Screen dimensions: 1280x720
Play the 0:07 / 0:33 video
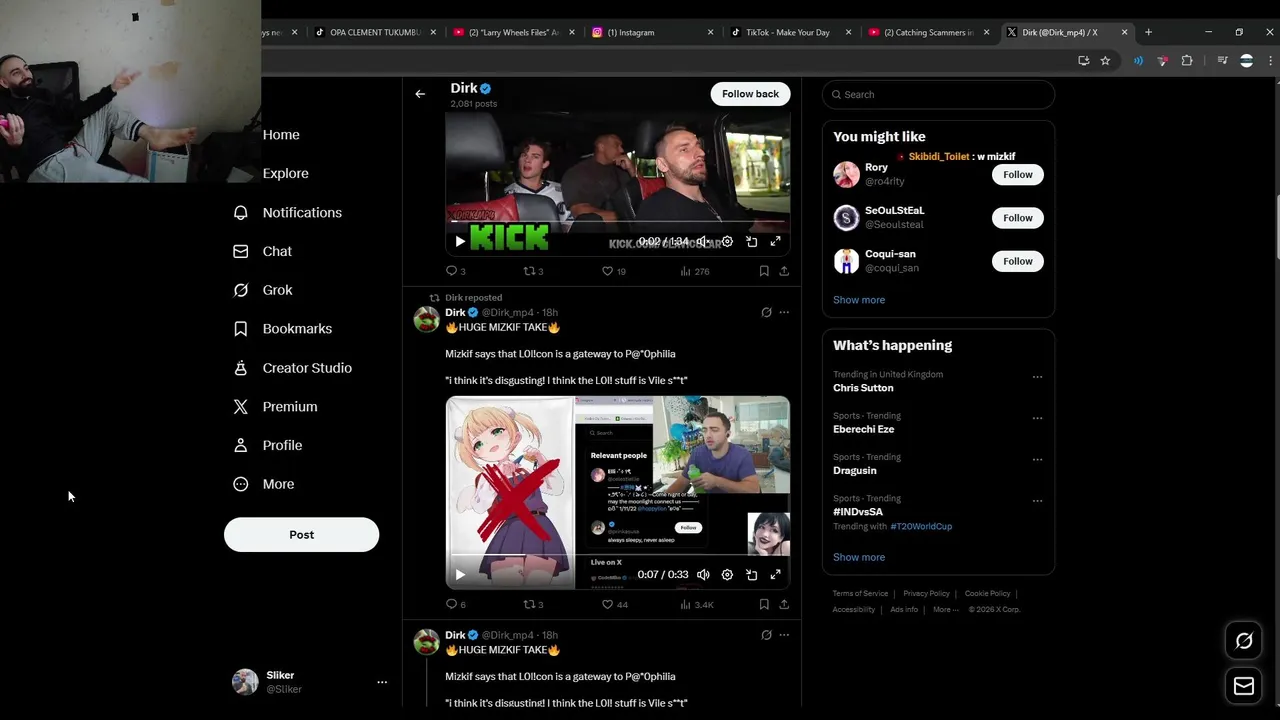460,575
